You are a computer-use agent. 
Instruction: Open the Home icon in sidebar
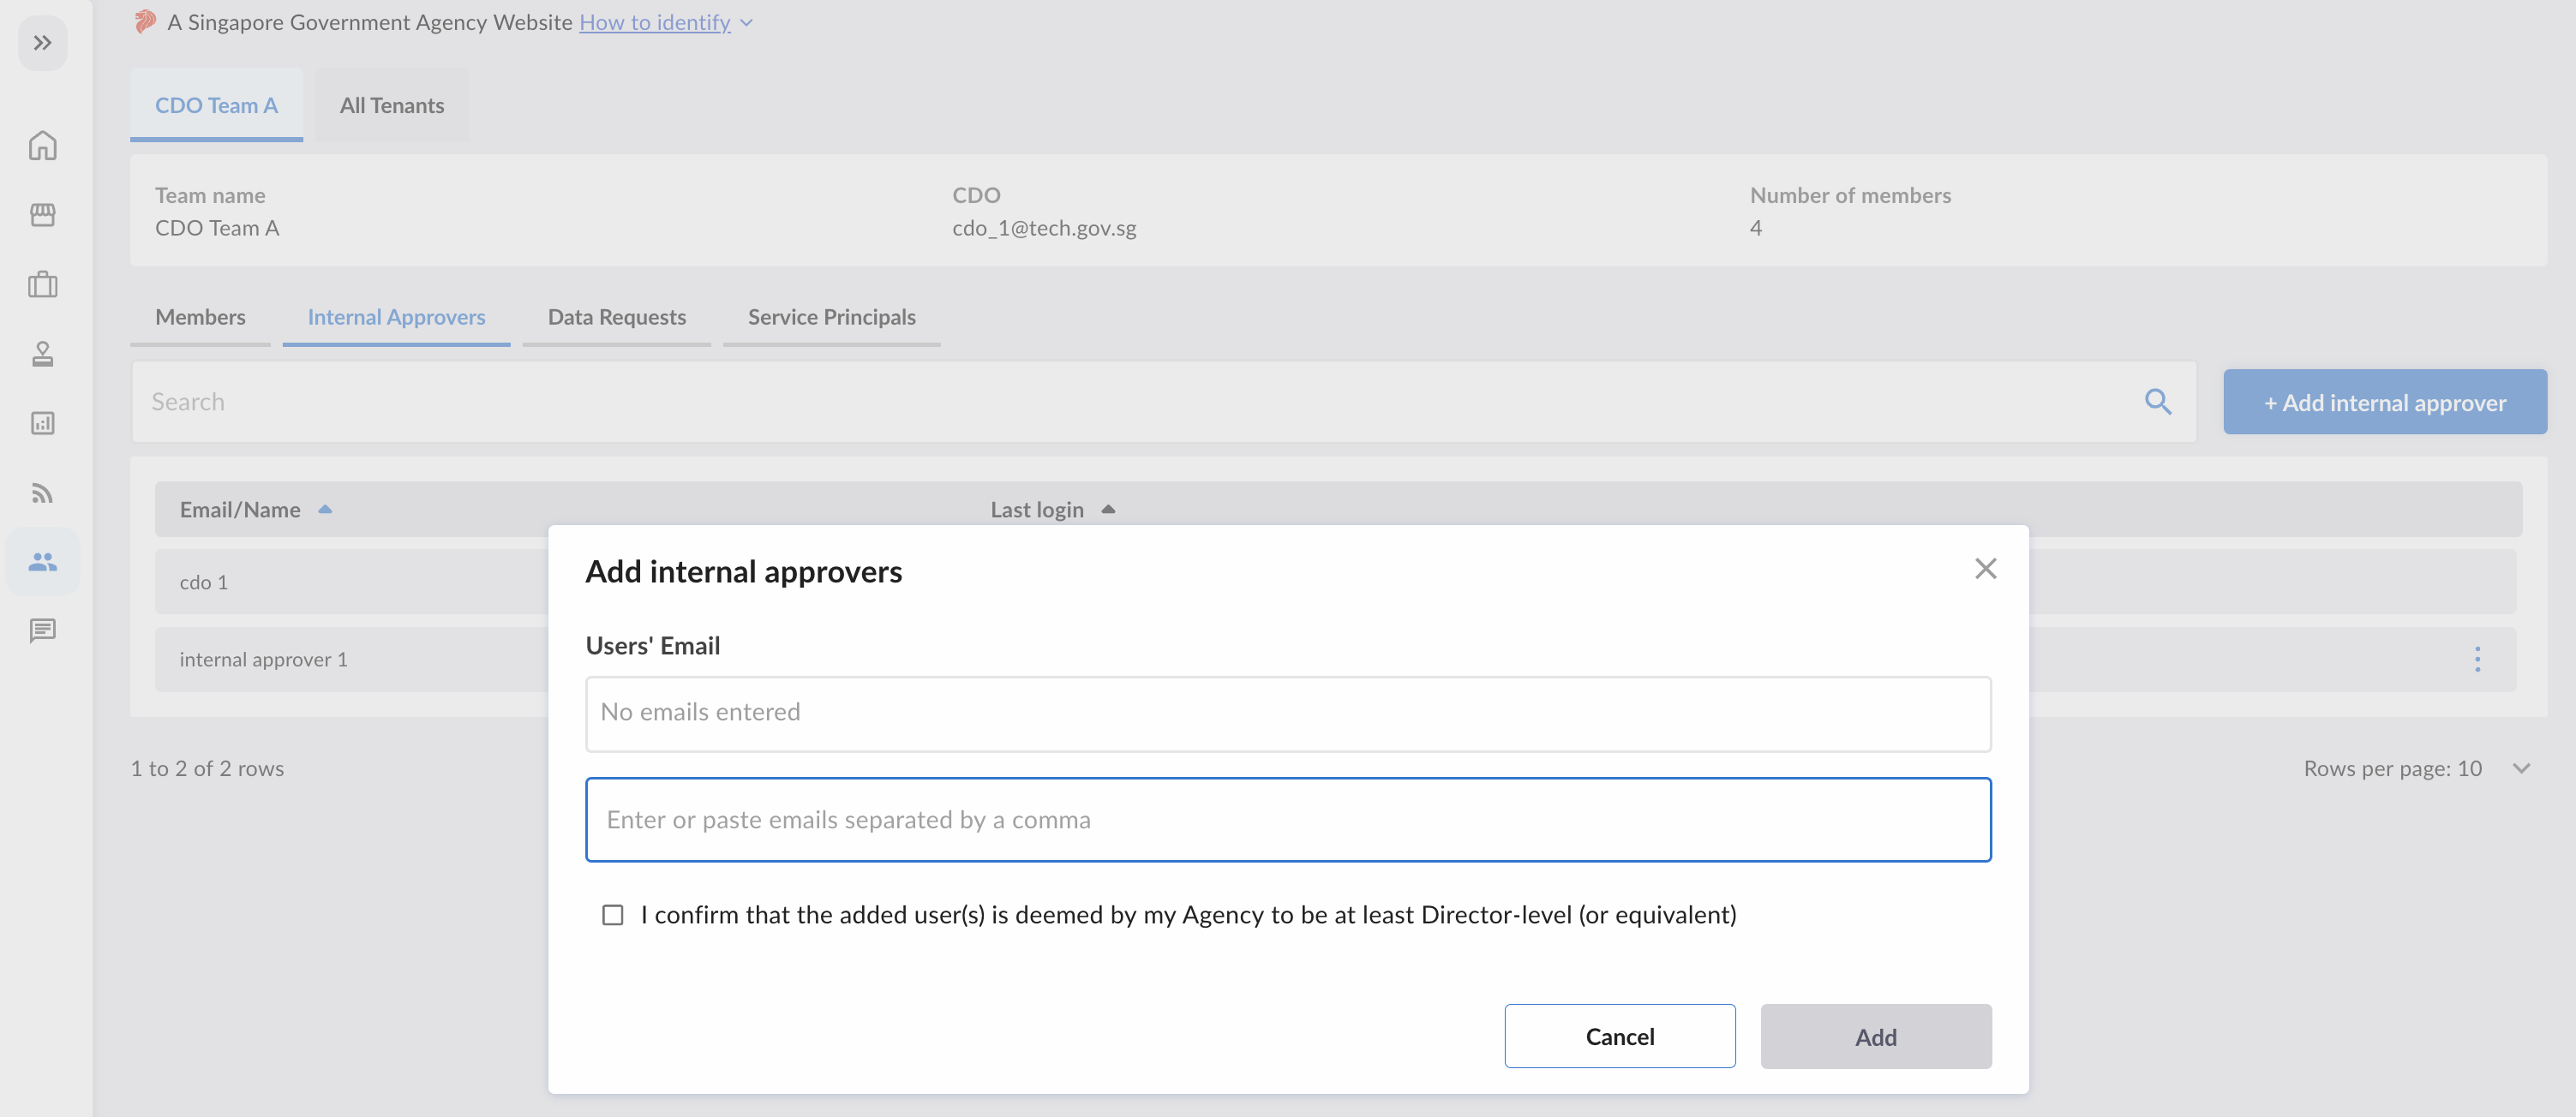42,146
